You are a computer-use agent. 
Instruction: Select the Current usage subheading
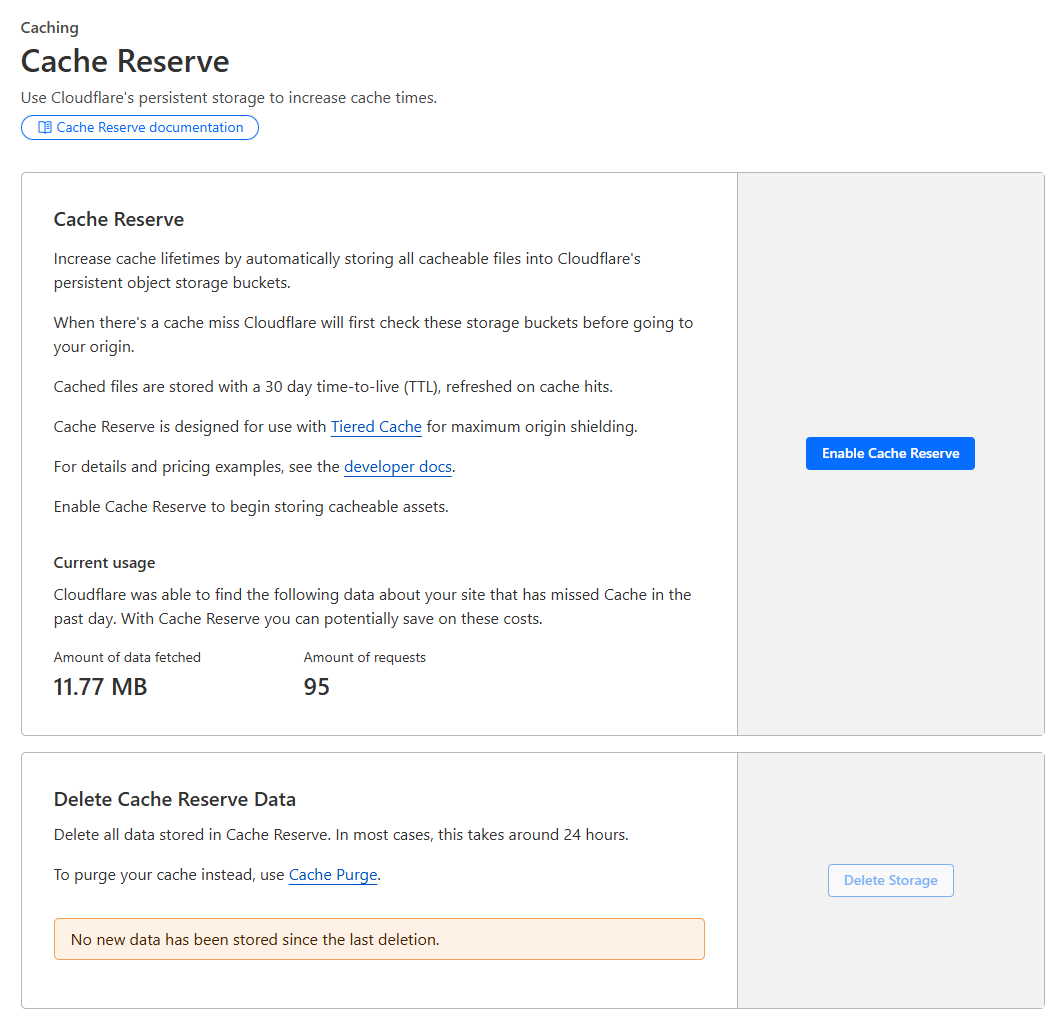(x=104, y=563)
